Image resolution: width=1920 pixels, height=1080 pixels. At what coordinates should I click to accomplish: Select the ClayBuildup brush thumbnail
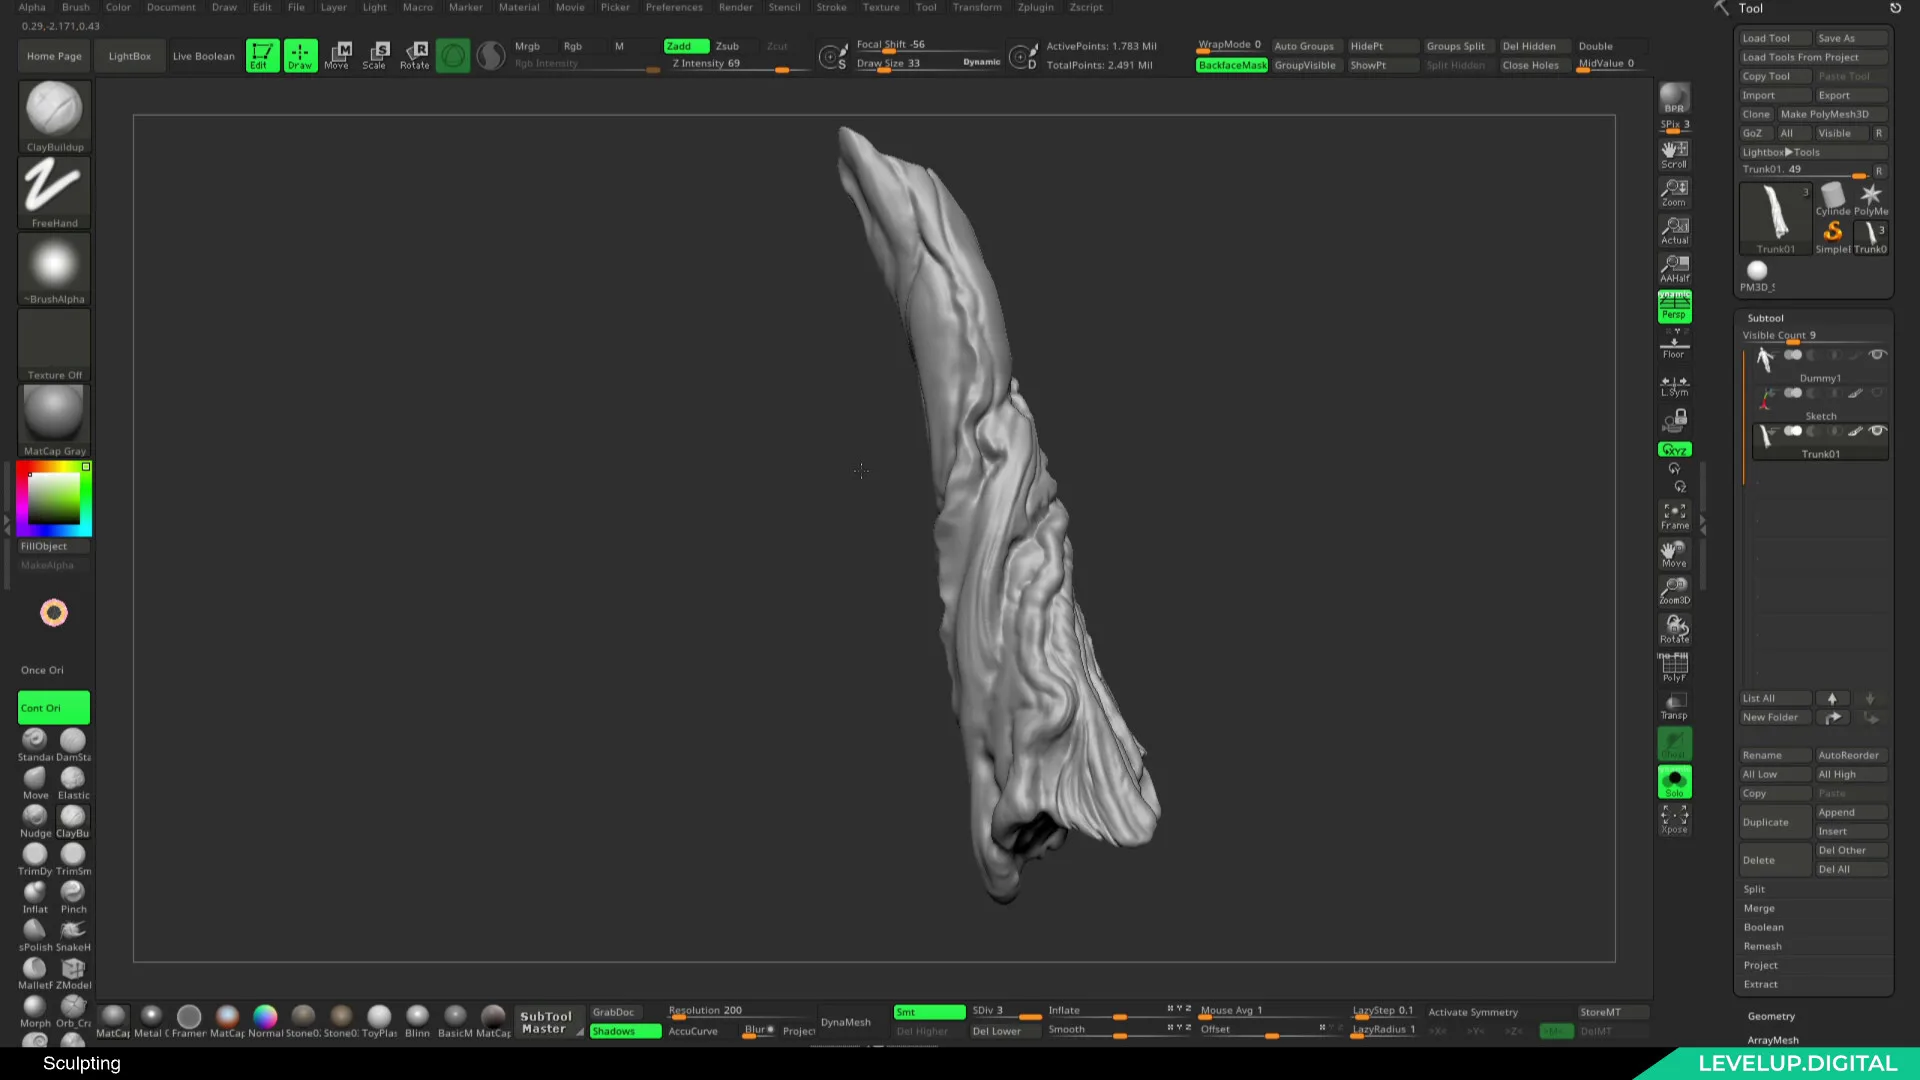pyautogui.click(x=54, y=110)
